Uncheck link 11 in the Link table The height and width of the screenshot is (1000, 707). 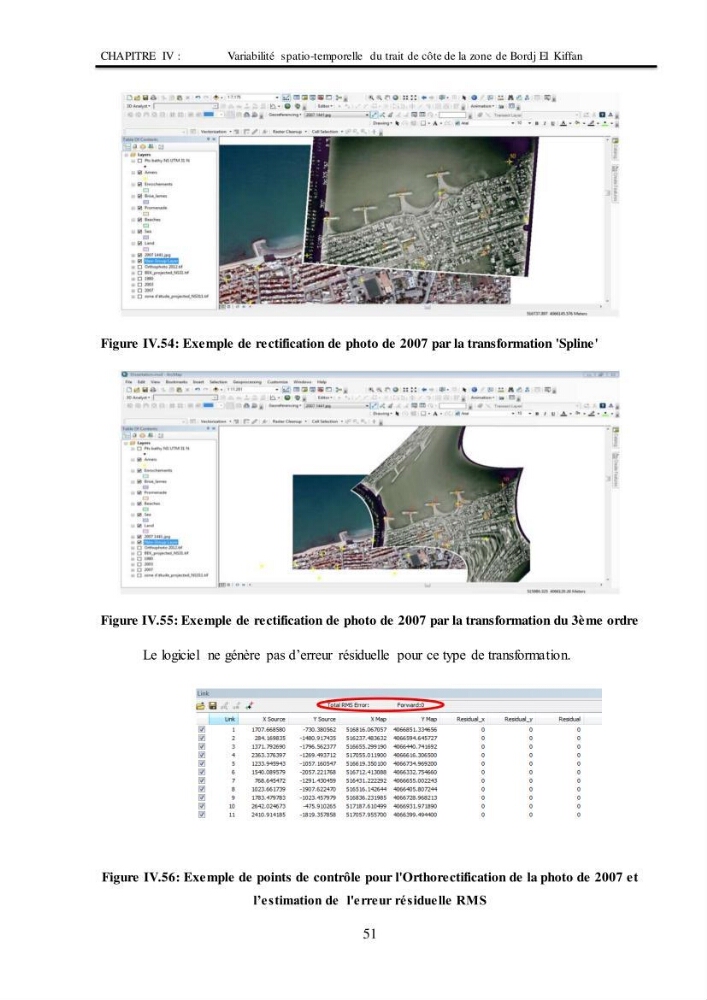coord(201,814)
